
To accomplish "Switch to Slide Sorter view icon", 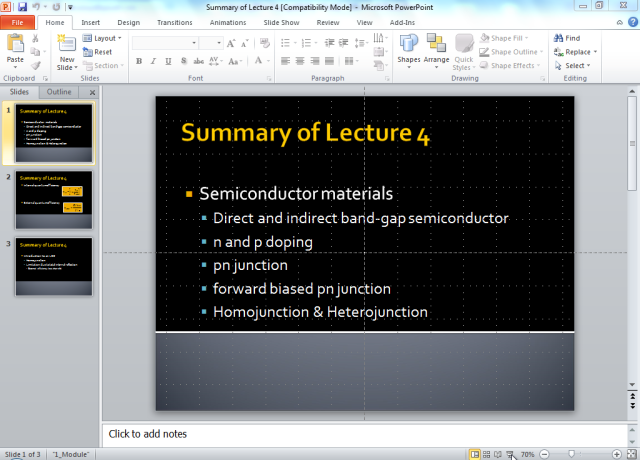I will tap(487, 454).
